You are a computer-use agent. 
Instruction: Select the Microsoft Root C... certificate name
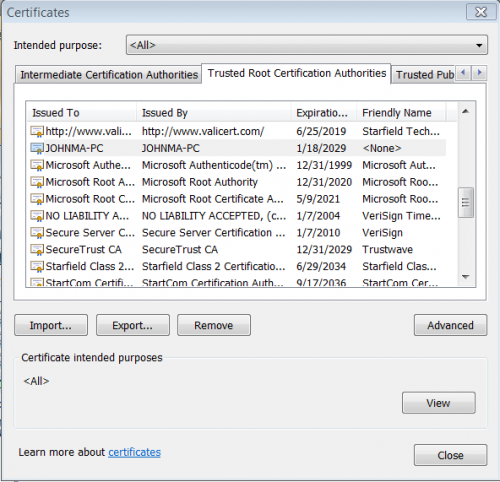coord(90,199)
